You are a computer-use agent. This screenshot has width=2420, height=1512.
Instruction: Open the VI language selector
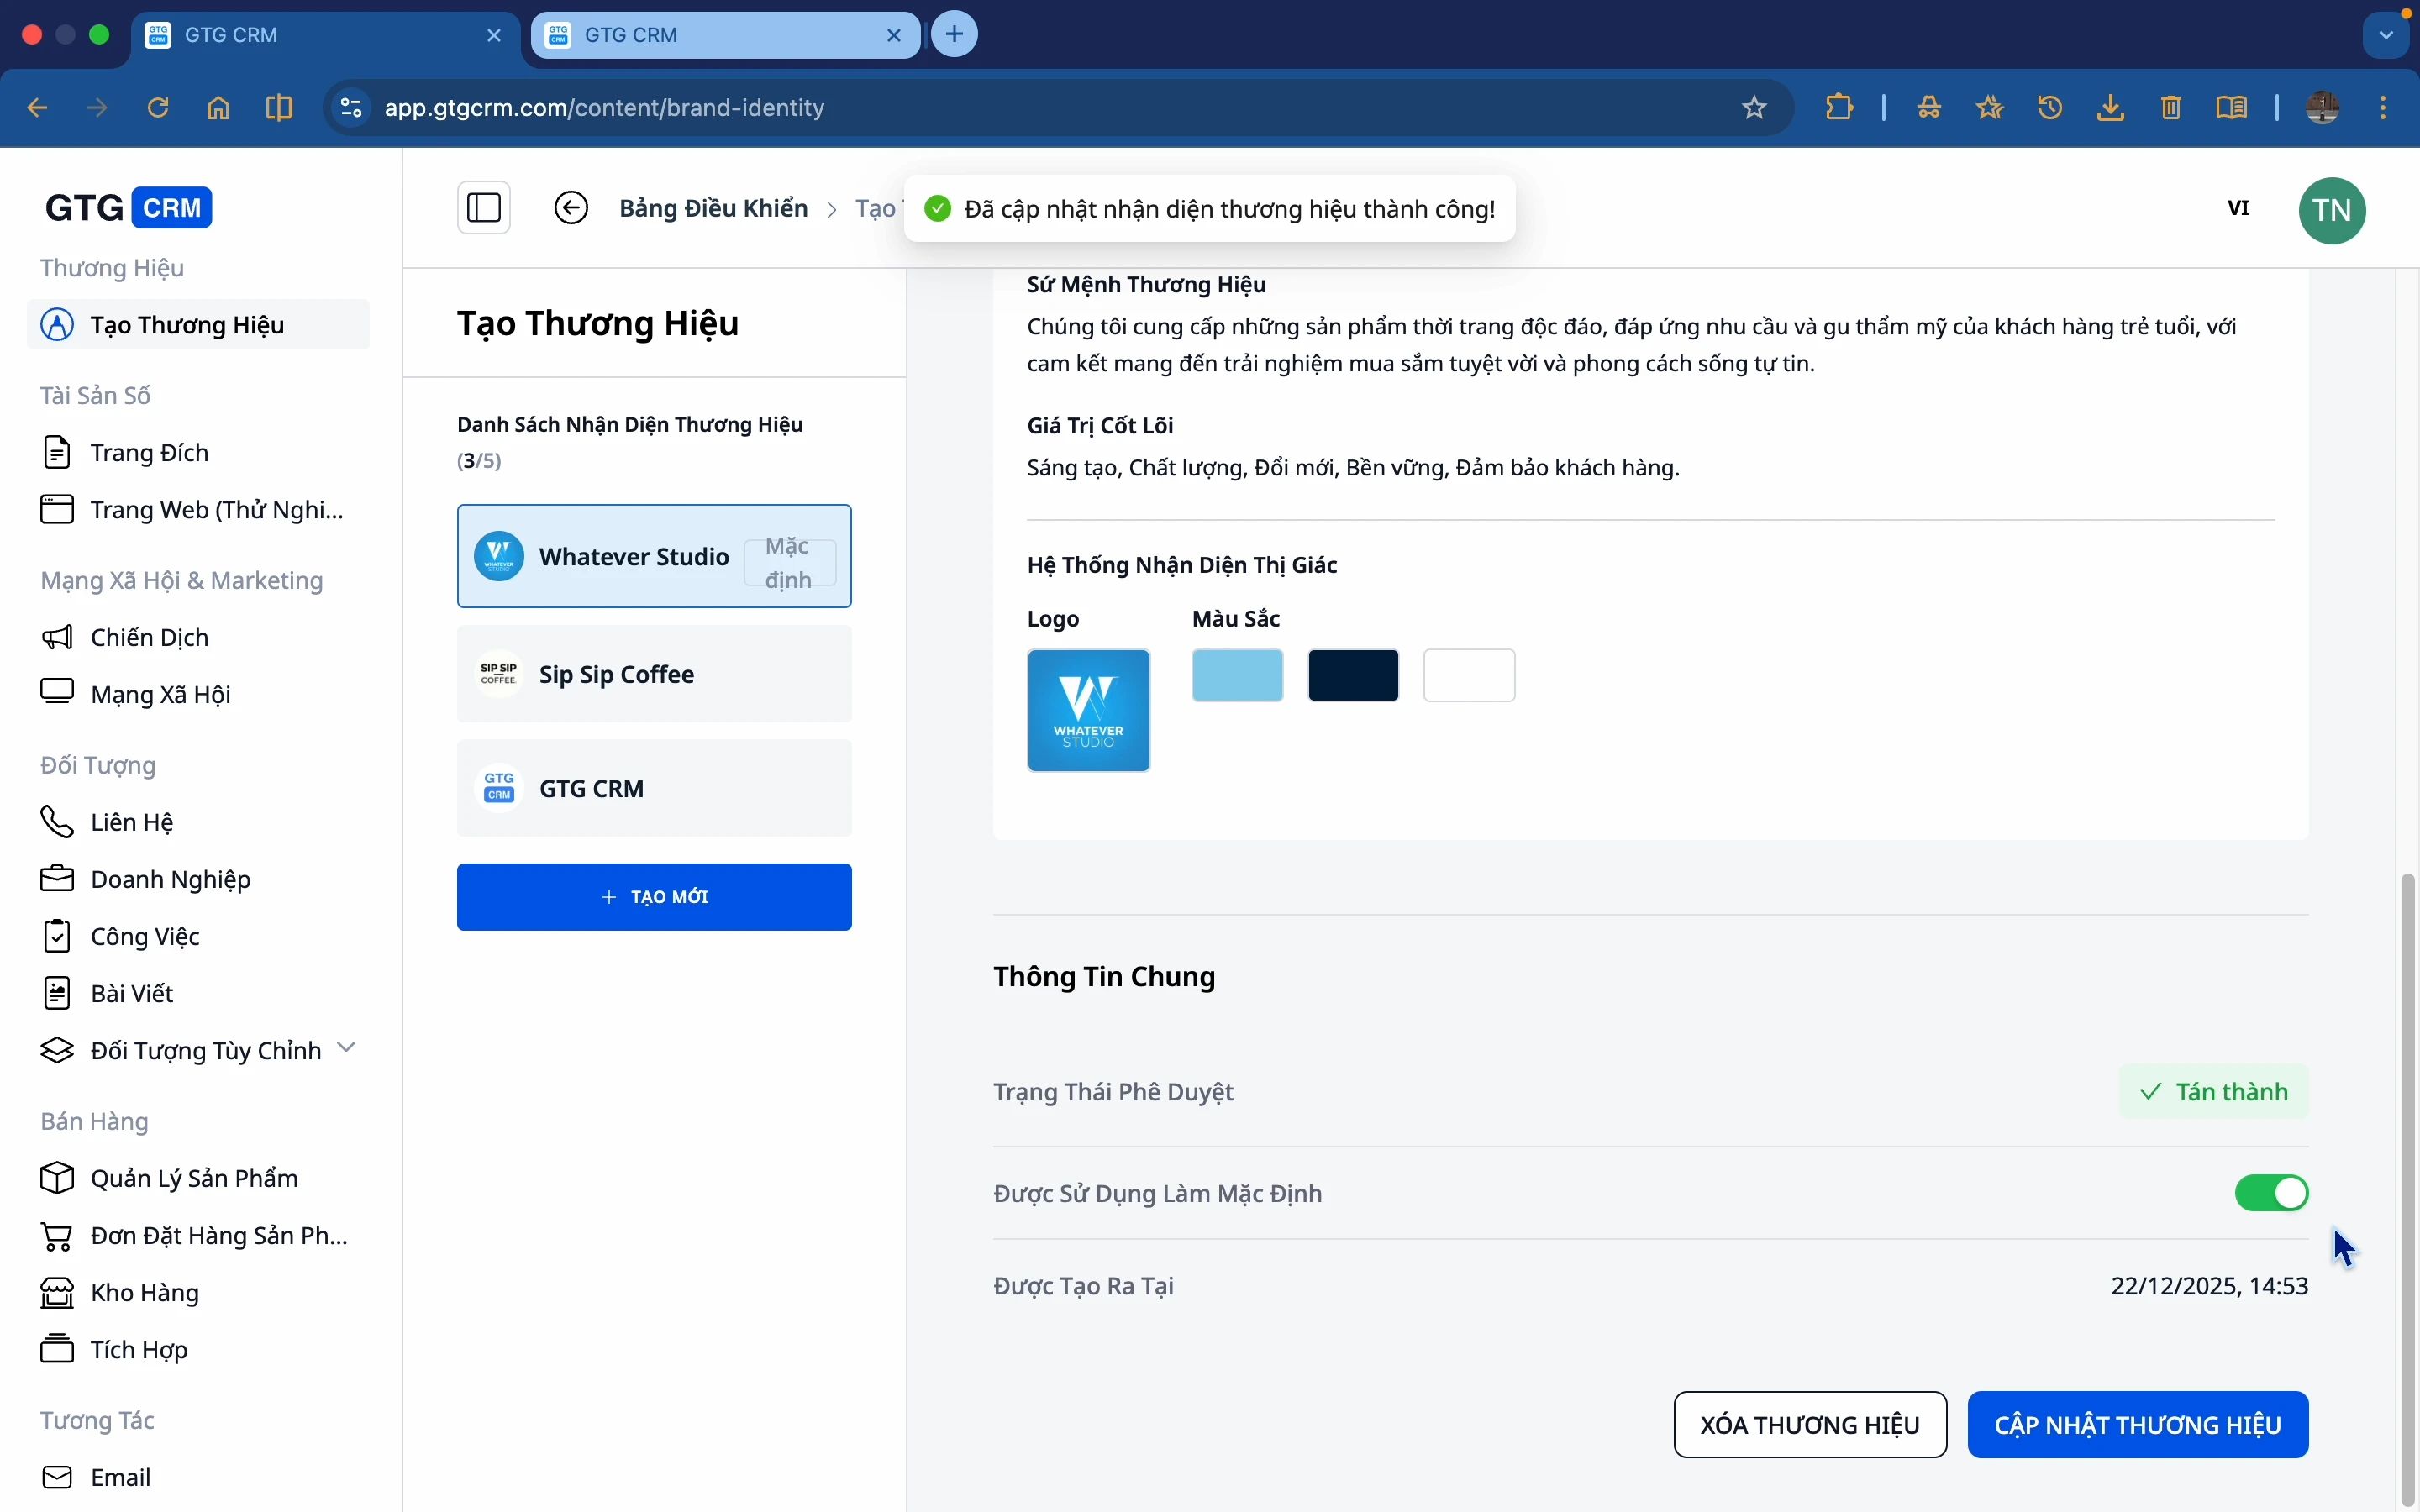[2239, 208]
